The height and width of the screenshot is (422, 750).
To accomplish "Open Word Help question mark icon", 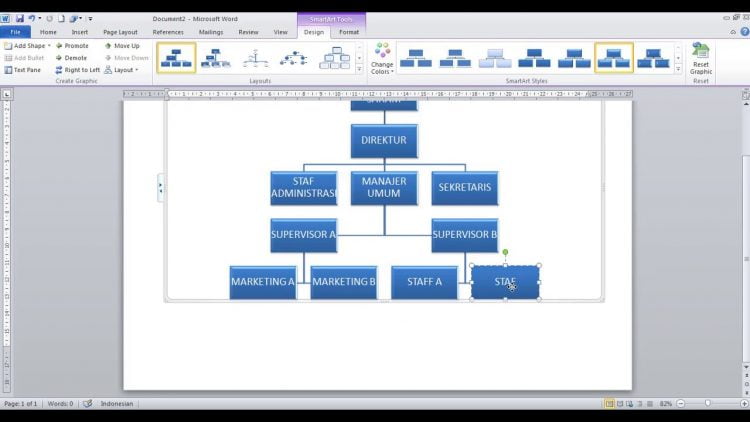I will pos(745,32).
